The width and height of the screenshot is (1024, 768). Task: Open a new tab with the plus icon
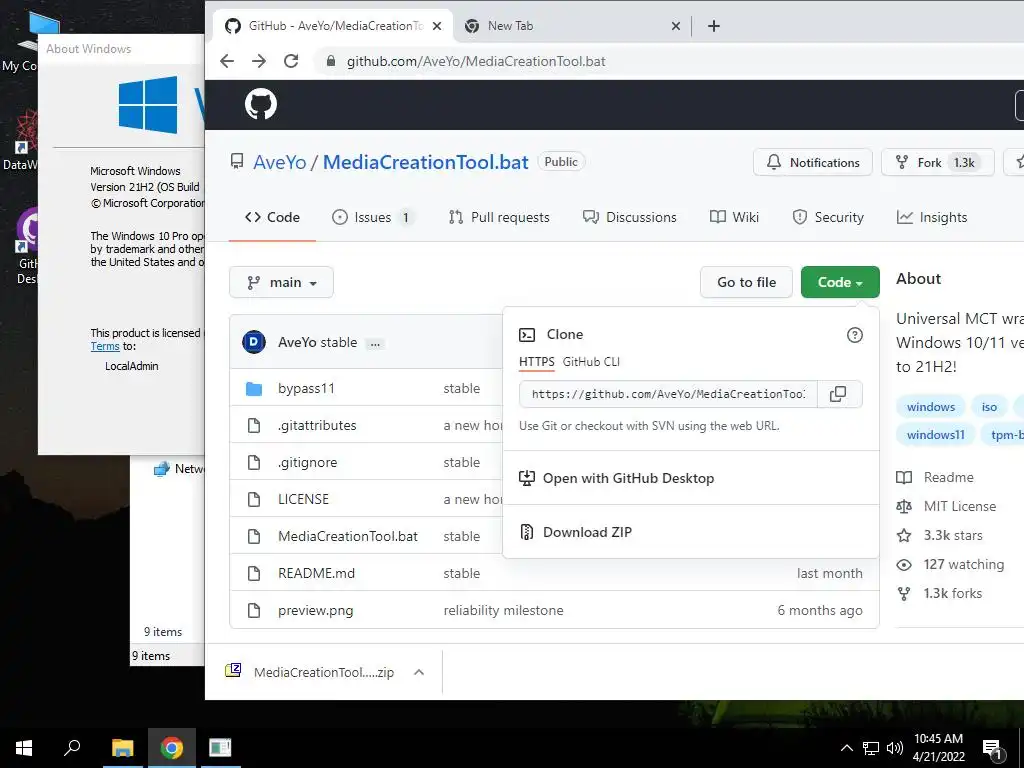[x=714, y=26]
